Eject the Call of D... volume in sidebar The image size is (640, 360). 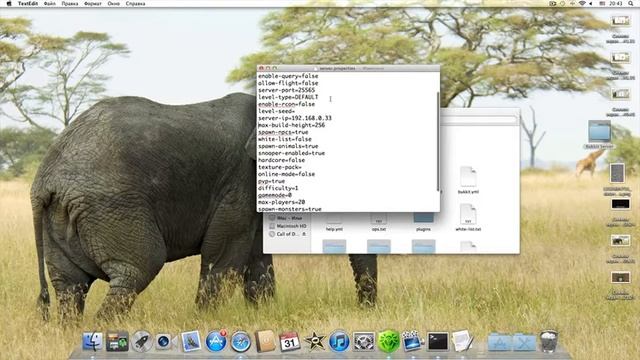click(x=304, y=234)
